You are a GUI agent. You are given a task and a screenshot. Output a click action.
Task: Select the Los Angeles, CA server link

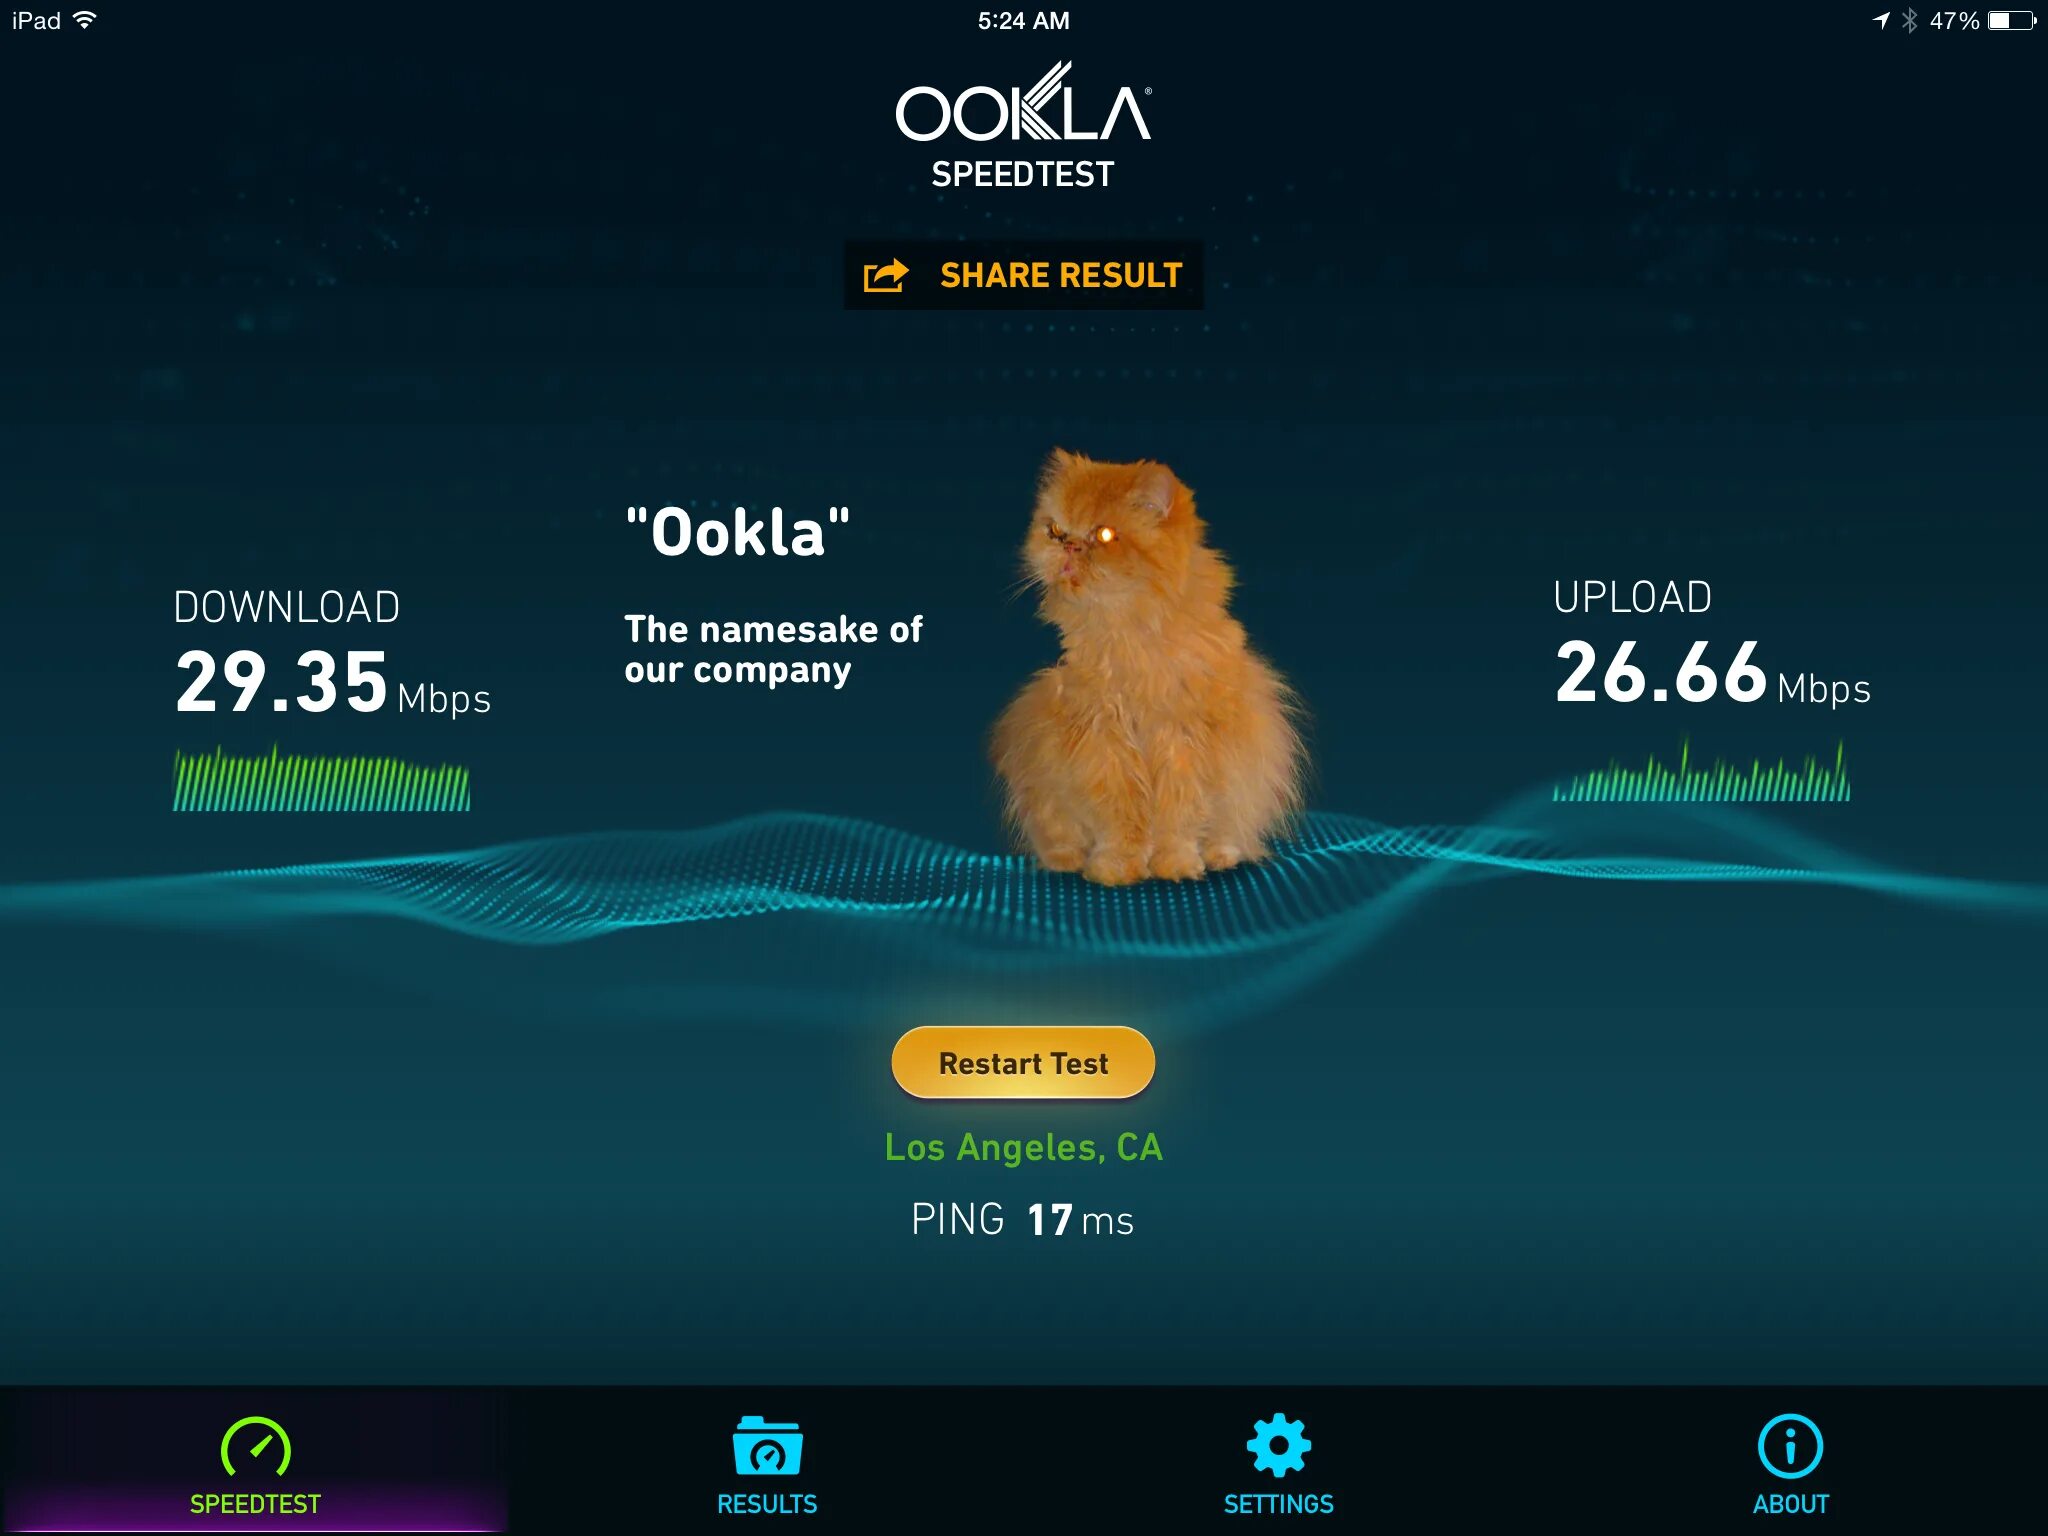click(1024, 1147)
